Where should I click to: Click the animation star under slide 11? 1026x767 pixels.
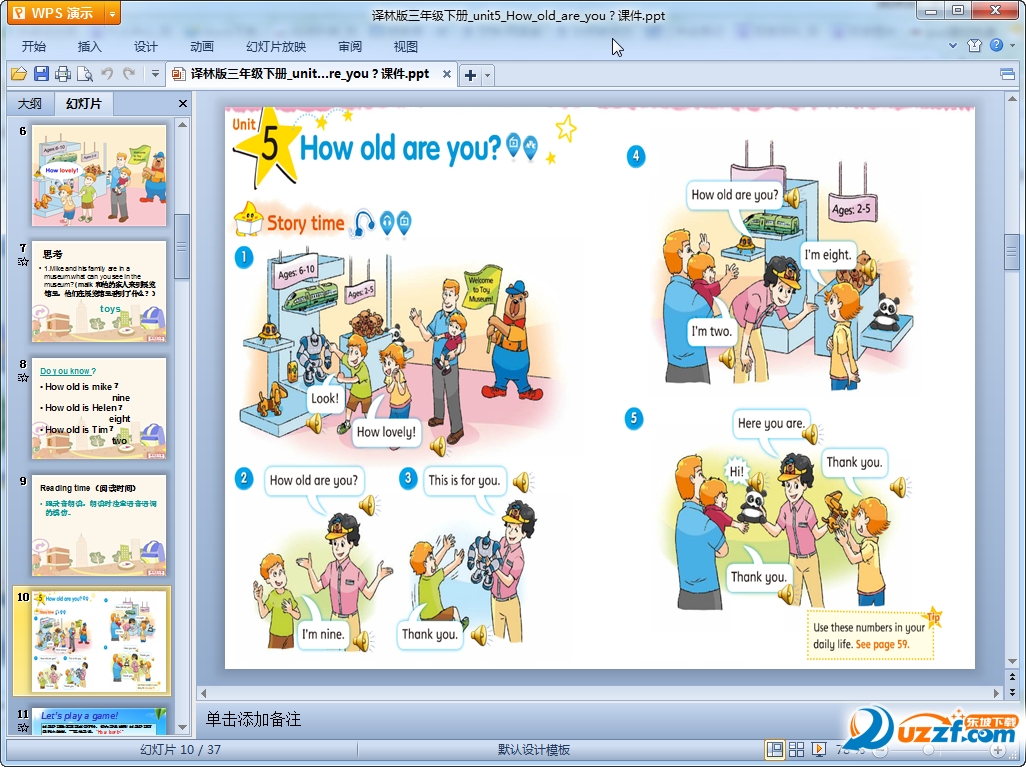(23, 727)
